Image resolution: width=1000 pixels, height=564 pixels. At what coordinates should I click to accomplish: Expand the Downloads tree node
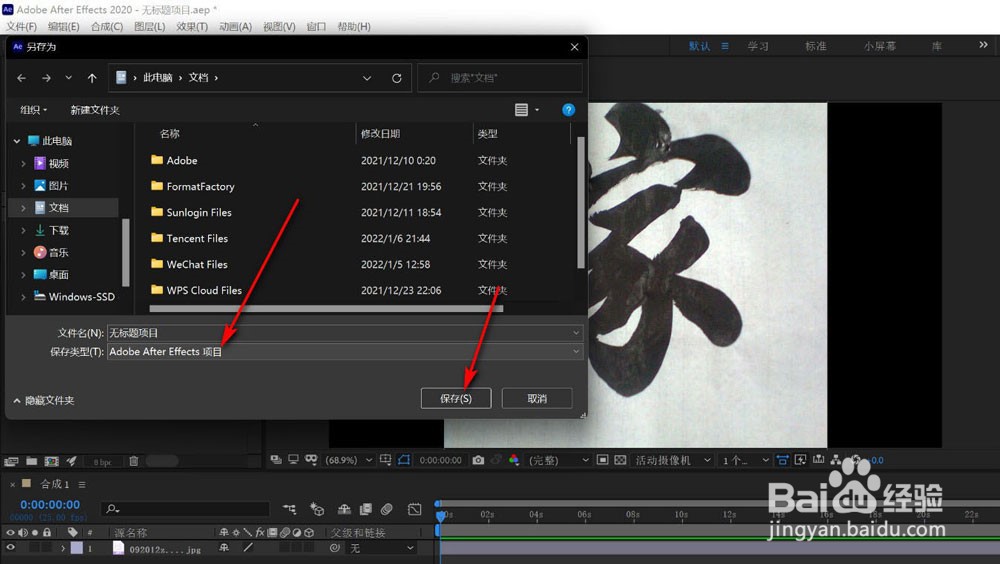pyautogui.click(x=24, y=230)
